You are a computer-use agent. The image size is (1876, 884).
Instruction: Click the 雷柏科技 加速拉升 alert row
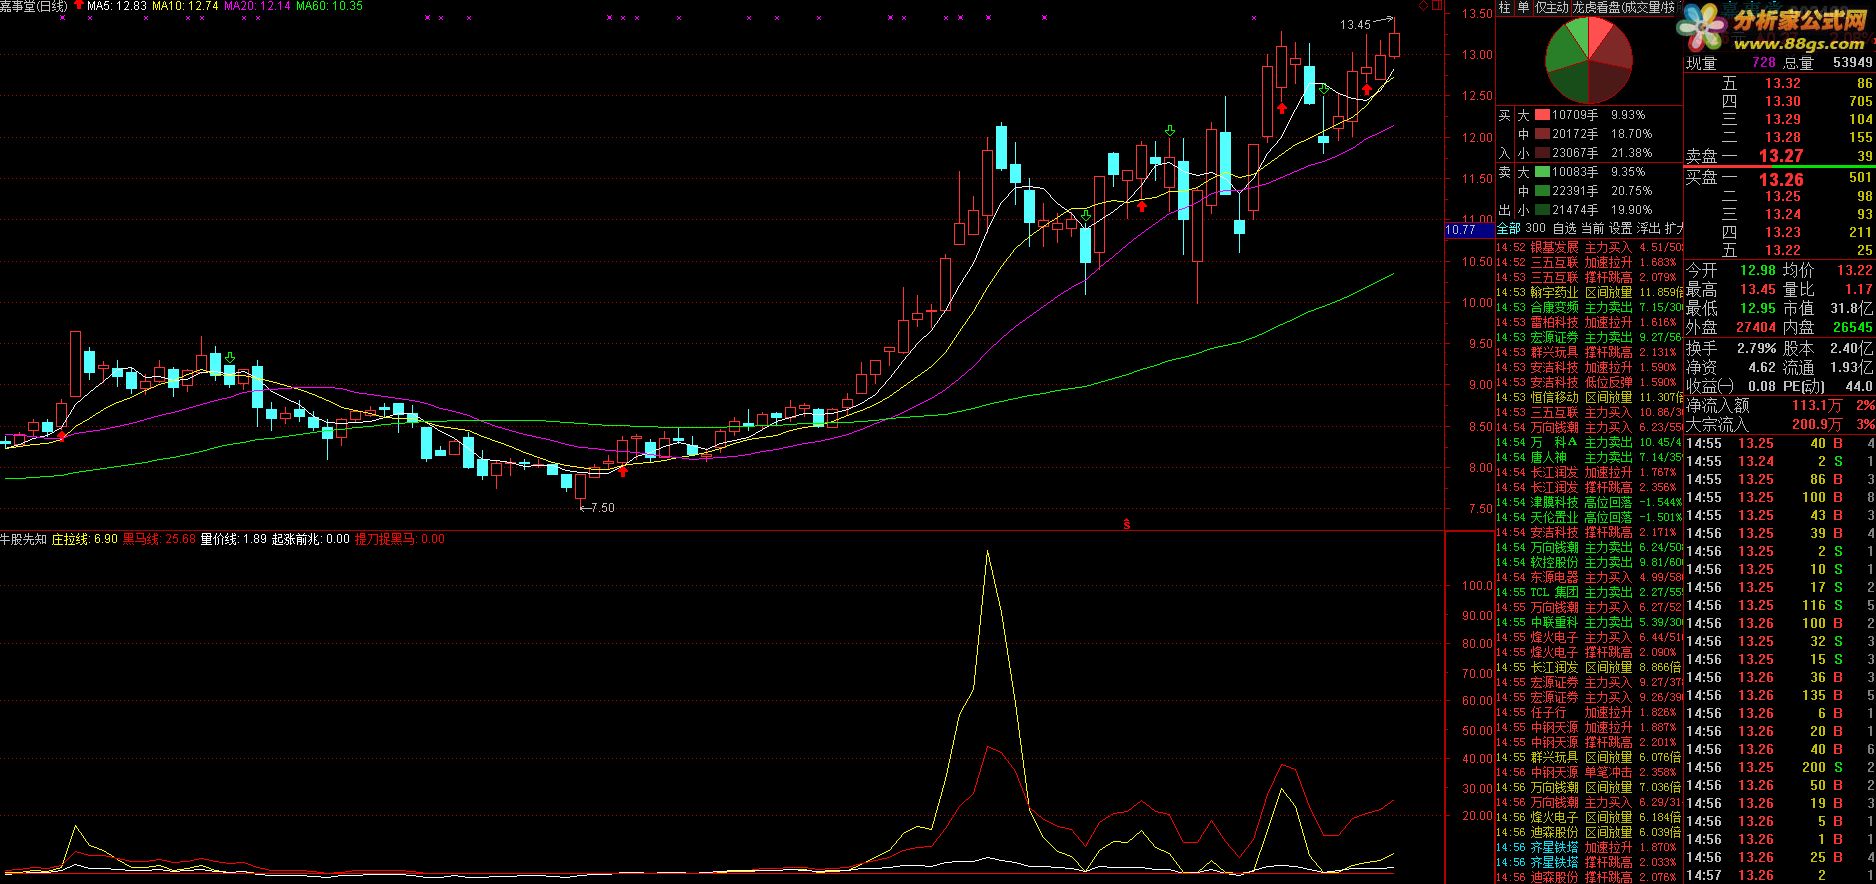tap(1589, 322)
